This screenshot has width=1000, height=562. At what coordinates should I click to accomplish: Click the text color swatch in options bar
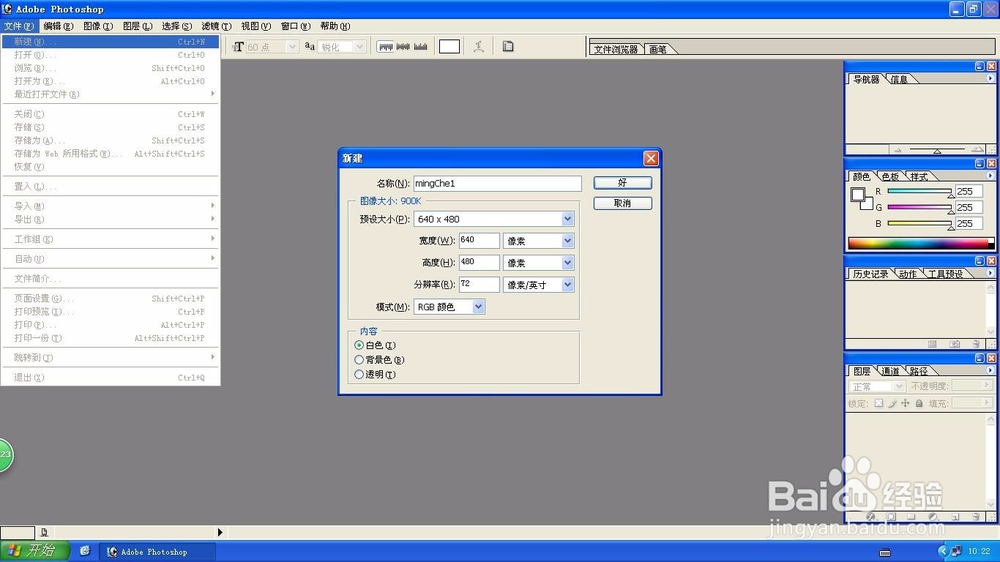(450, 47)
